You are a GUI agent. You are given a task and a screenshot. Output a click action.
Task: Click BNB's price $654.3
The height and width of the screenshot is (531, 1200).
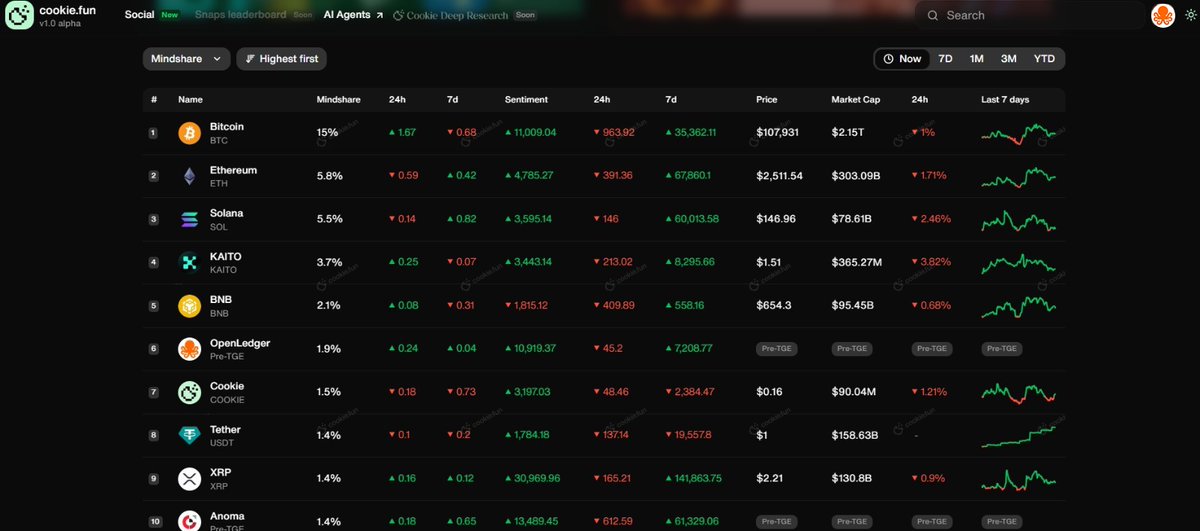coord(774,306)
